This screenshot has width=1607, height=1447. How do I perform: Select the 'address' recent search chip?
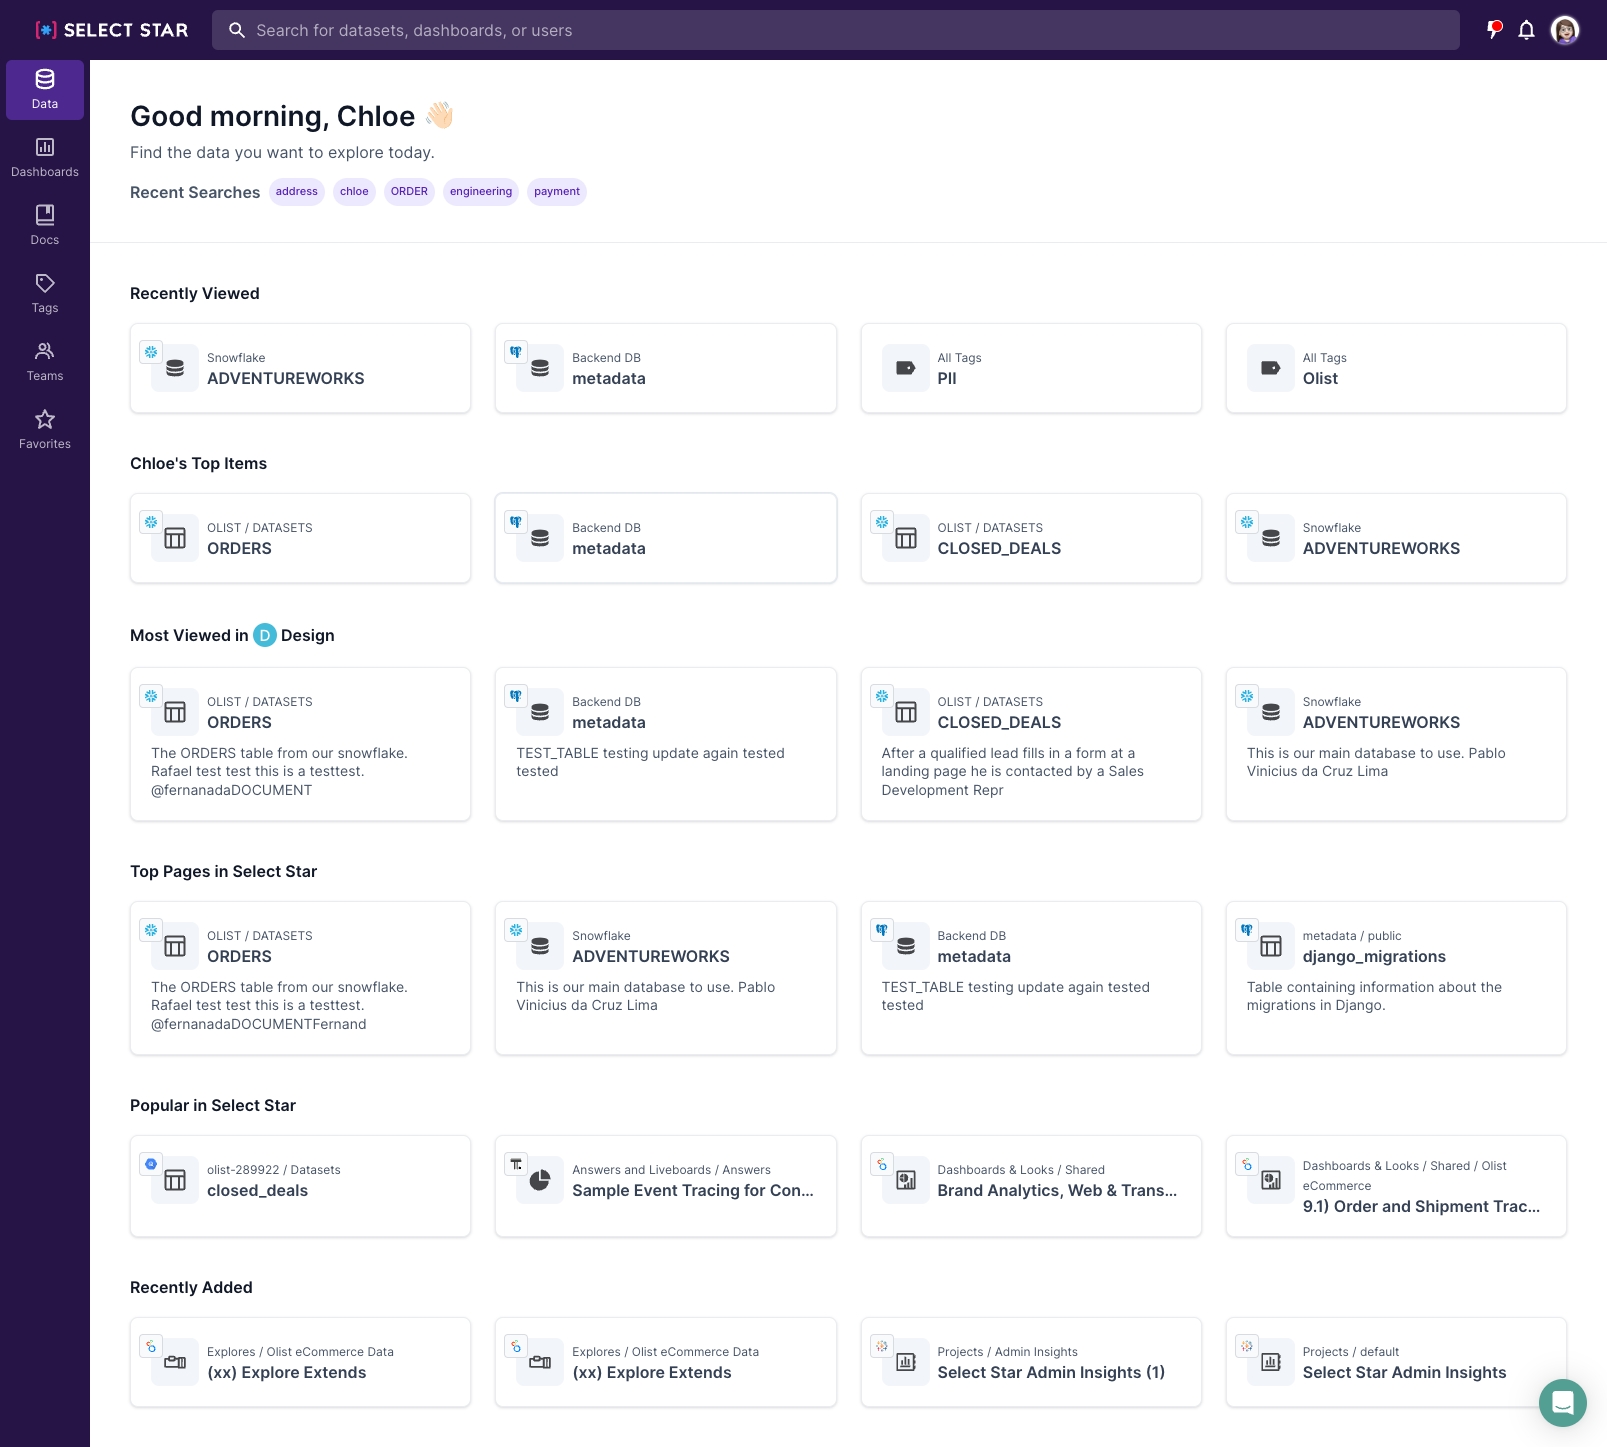coord(297,192)
